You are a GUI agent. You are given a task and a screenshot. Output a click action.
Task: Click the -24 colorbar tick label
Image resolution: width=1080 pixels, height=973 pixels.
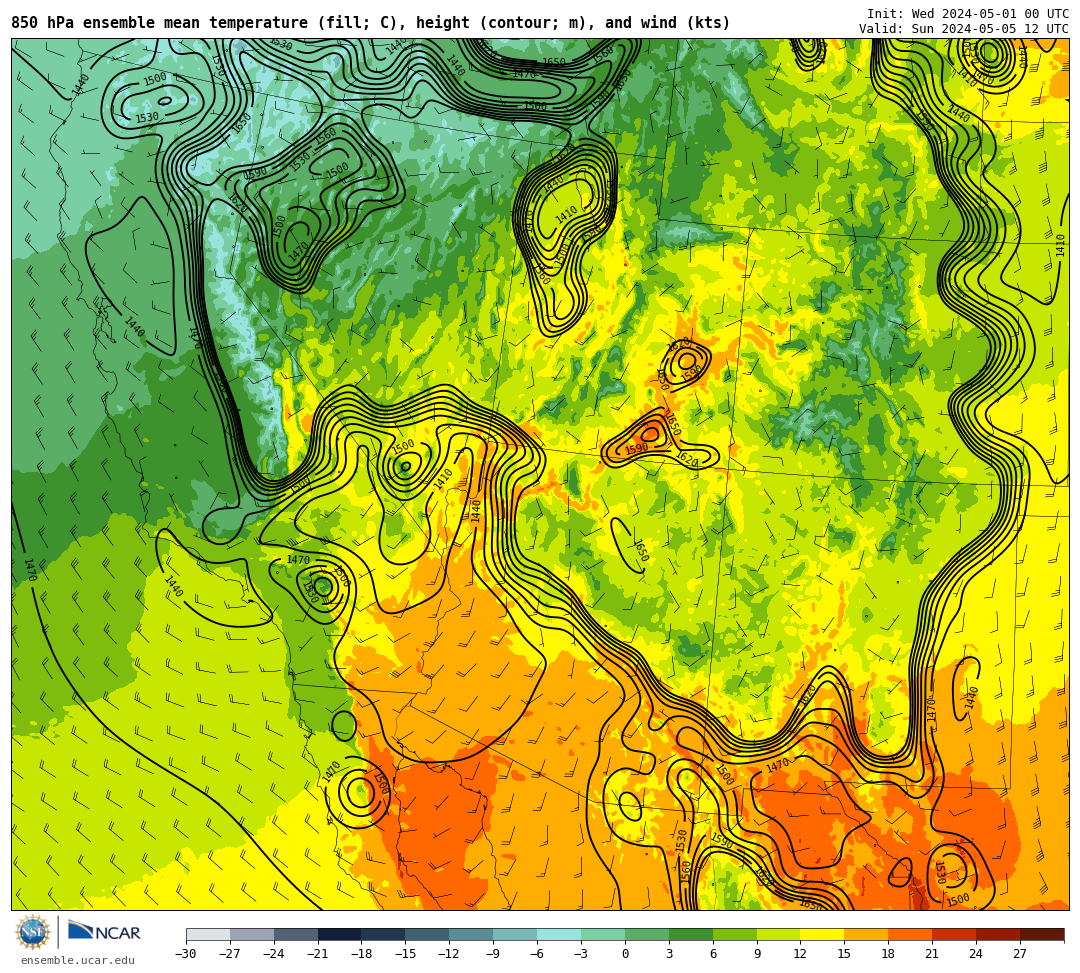click(274, 954)
